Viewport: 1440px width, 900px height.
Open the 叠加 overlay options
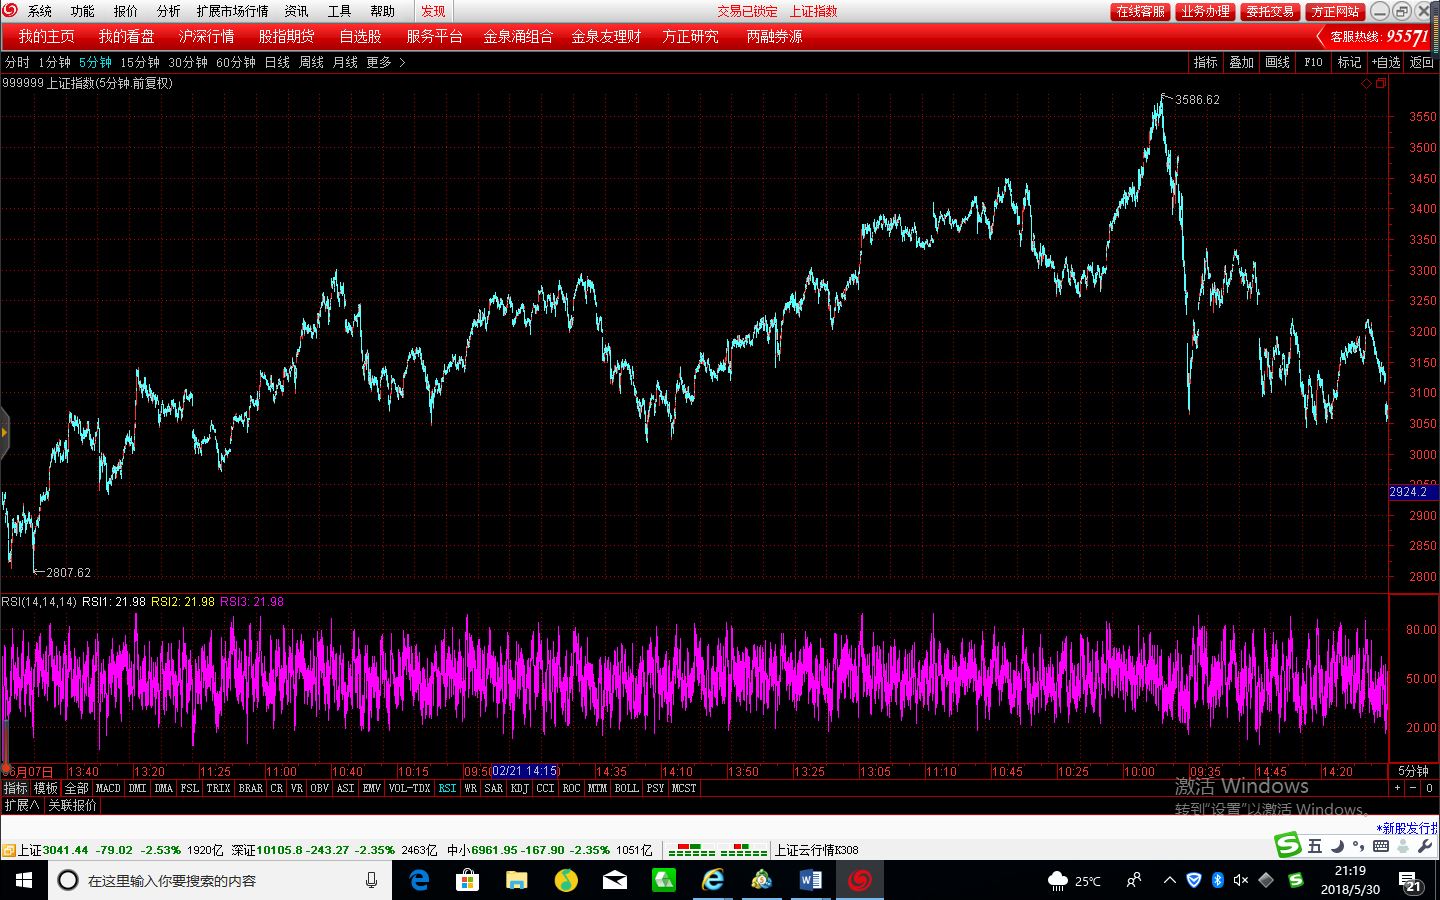(1241, 62)
